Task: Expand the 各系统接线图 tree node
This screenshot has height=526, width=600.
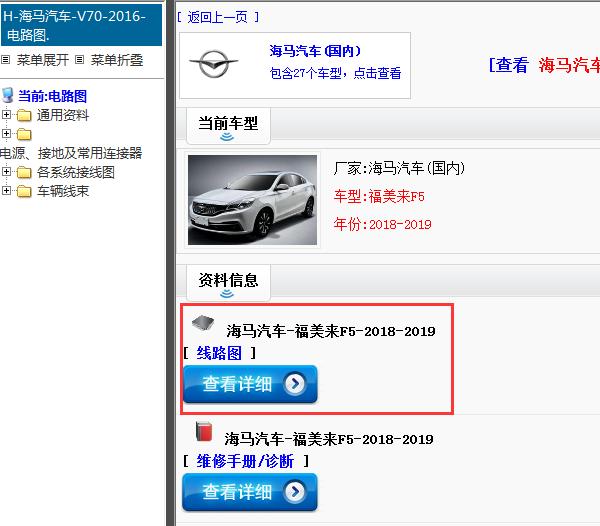Action: click(x=6, y=171)
